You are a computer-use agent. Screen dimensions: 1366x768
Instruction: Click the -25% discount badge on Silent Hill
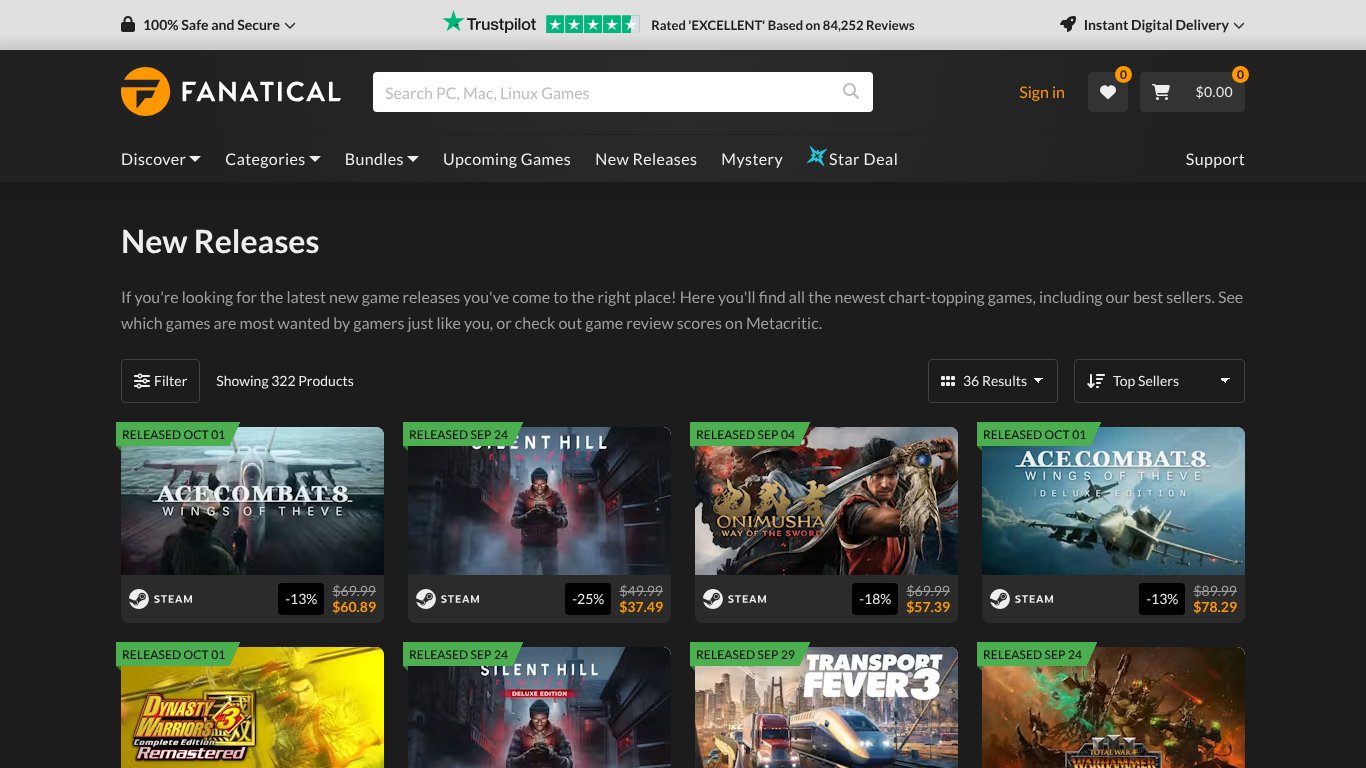pos(588,599)
